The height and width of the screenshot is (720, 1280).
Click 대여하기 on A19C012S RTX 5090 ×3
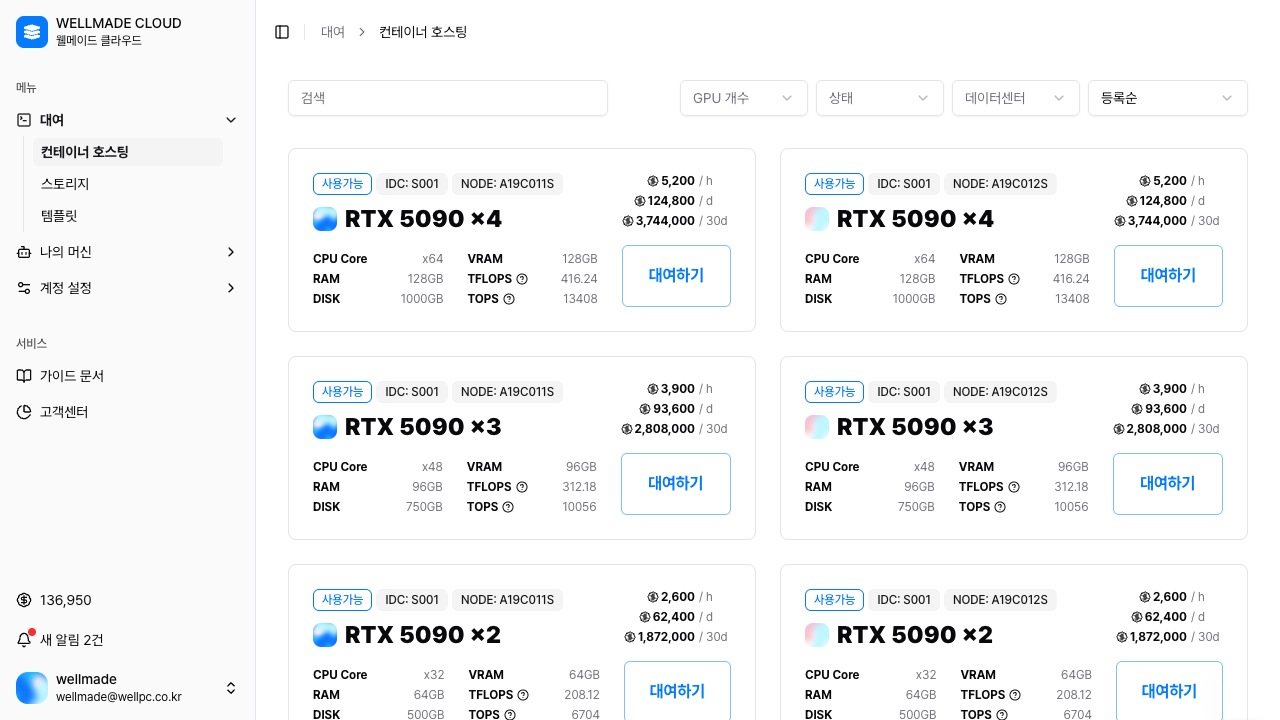(x=1168, y=484)
